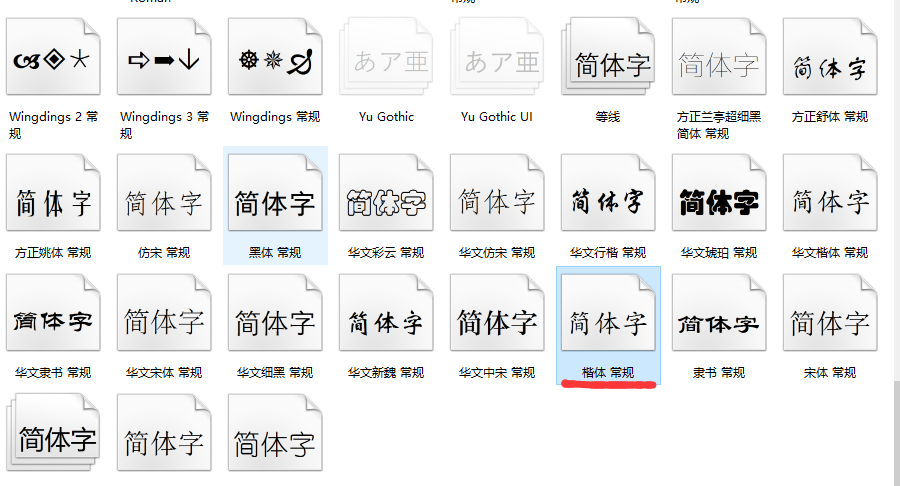This screenshot has height=486, width=900.
Task: Click the '楷体 常规' name label
Action: (x=608, y=372)
